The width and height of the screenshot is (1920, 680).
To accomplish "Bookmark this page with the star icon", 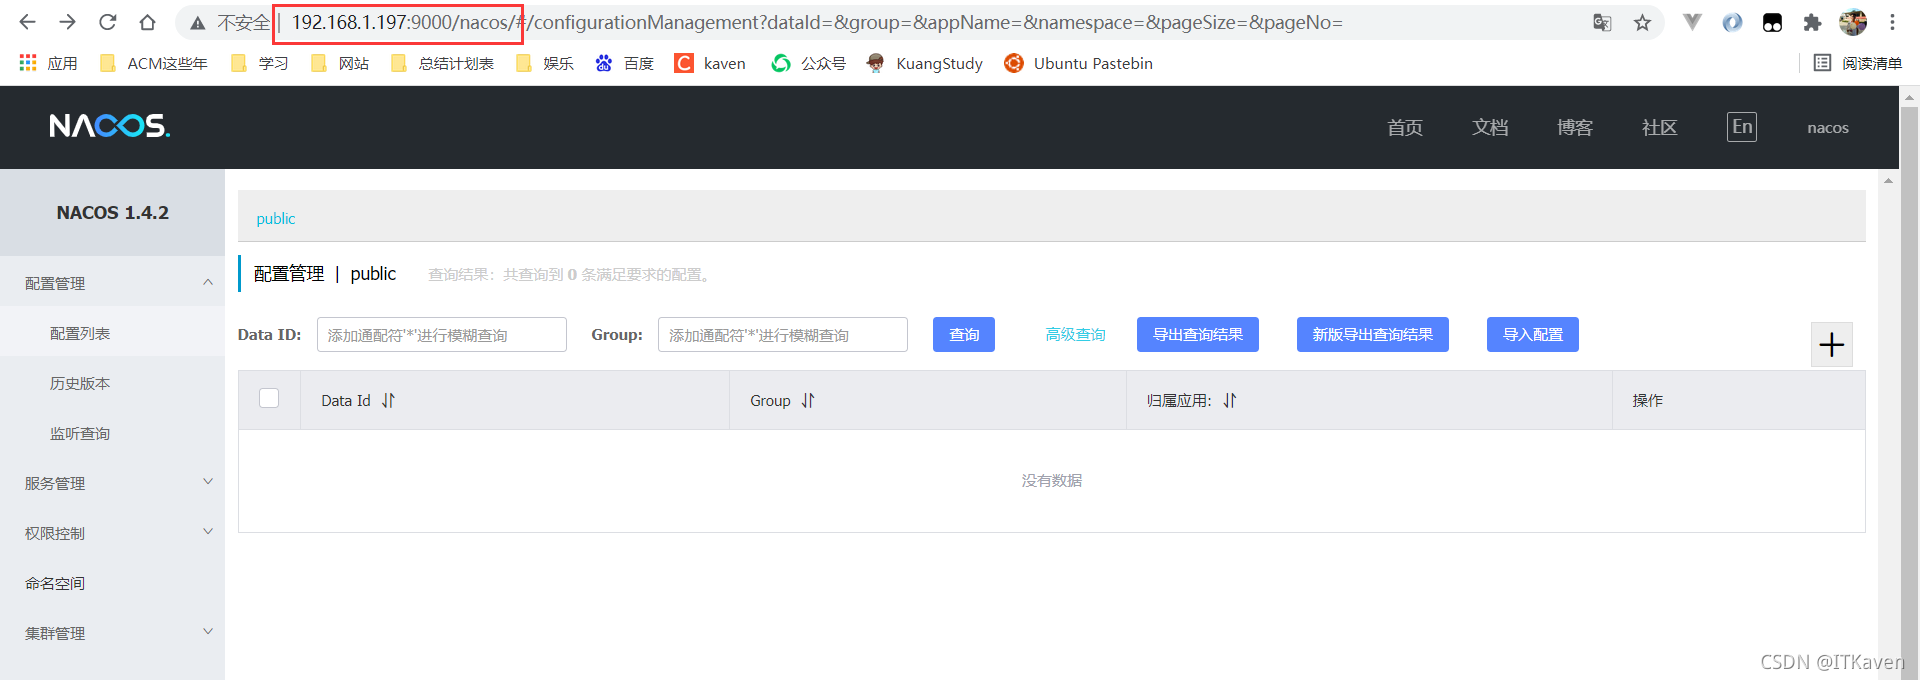I will pyautogui.click(x=1642, y=23).
